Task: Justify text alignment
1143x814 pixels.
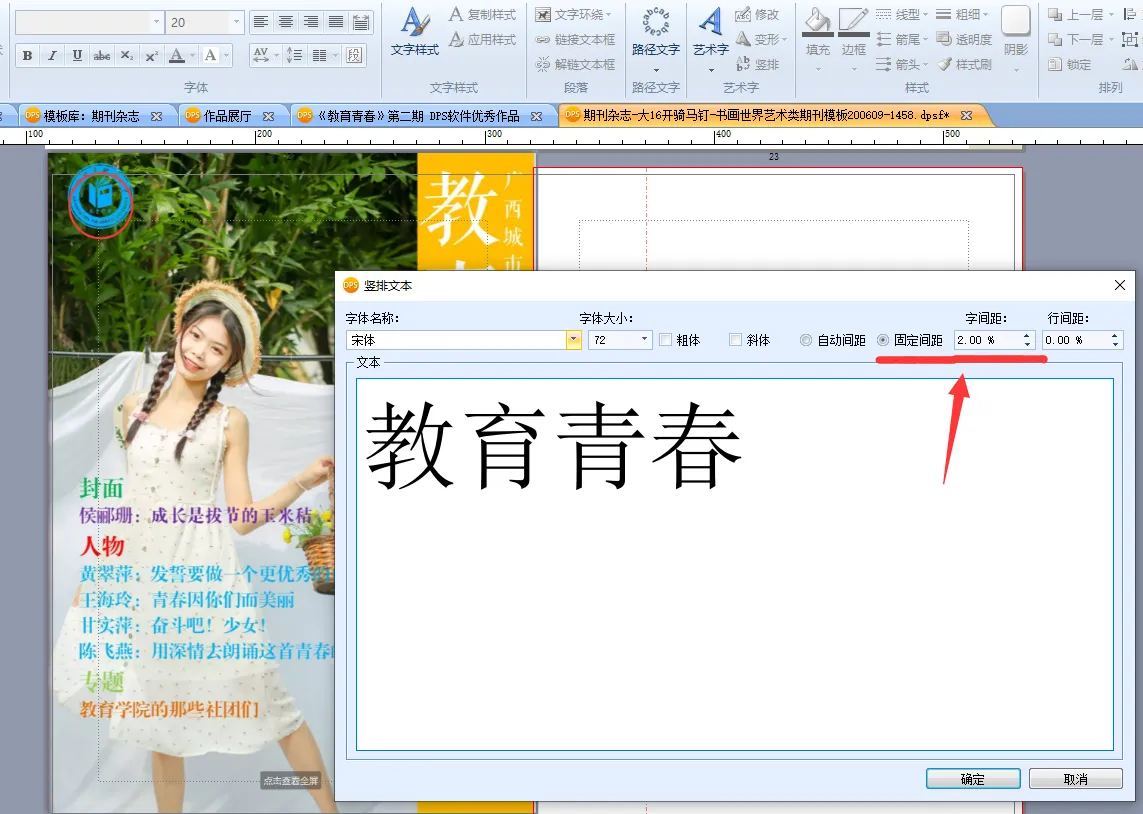Action: (x=335, y=22)
